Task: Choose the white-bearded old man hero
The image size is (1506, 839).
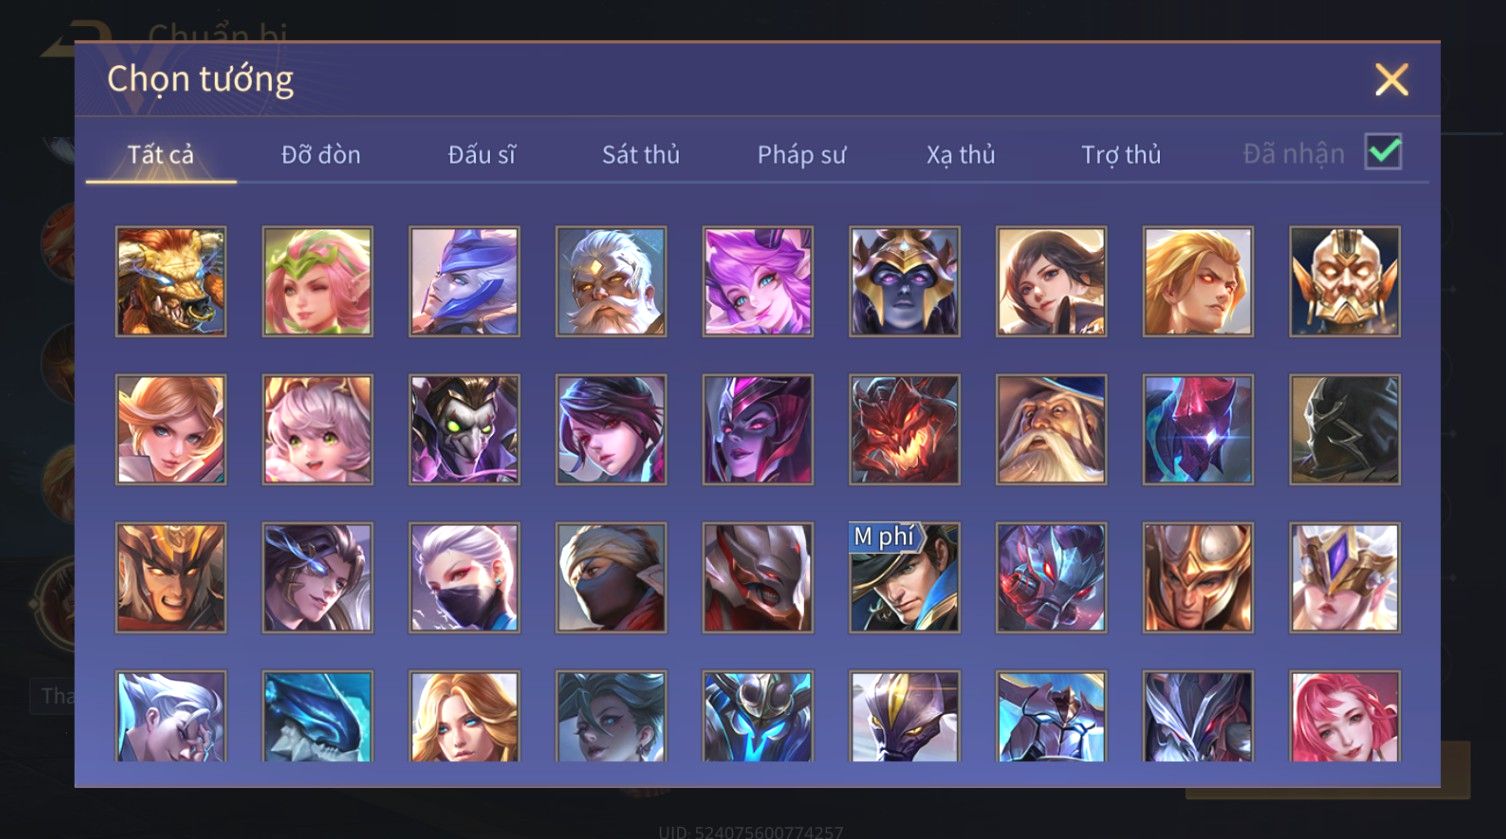Action: point(611,281)
